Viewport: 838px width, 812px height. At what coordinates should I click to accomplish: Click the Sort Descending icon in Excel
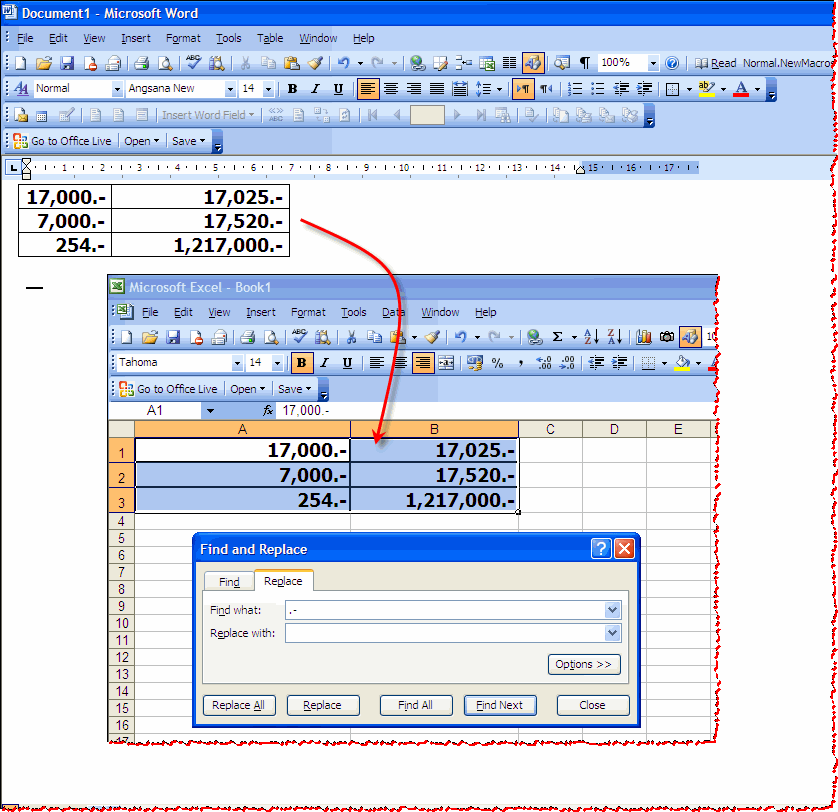click(615, 337)
